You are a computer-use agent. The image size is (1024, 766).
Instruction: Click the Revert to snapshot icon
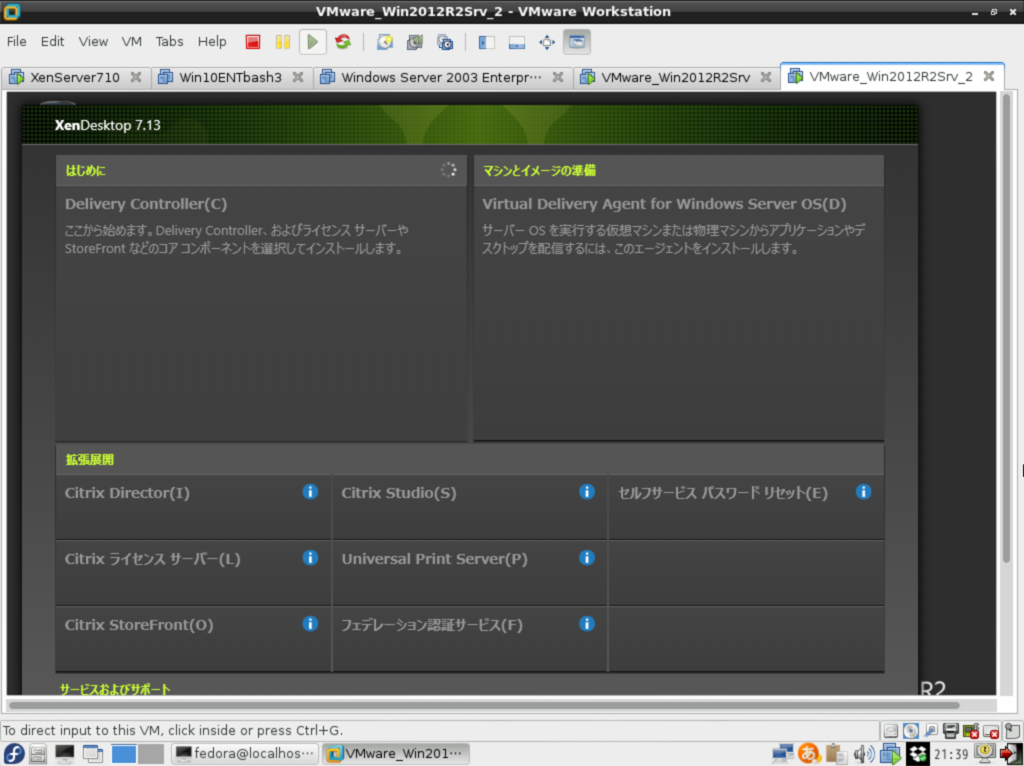click(x=415, y=42)
